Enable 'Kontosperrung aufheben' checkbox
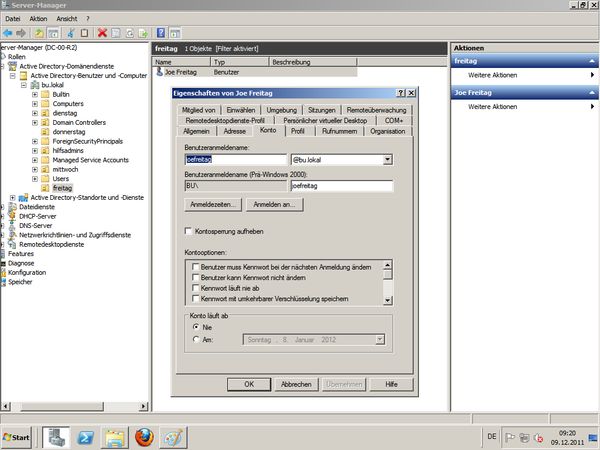This screenshot has height=450, width=600. (x=189, y=230)
